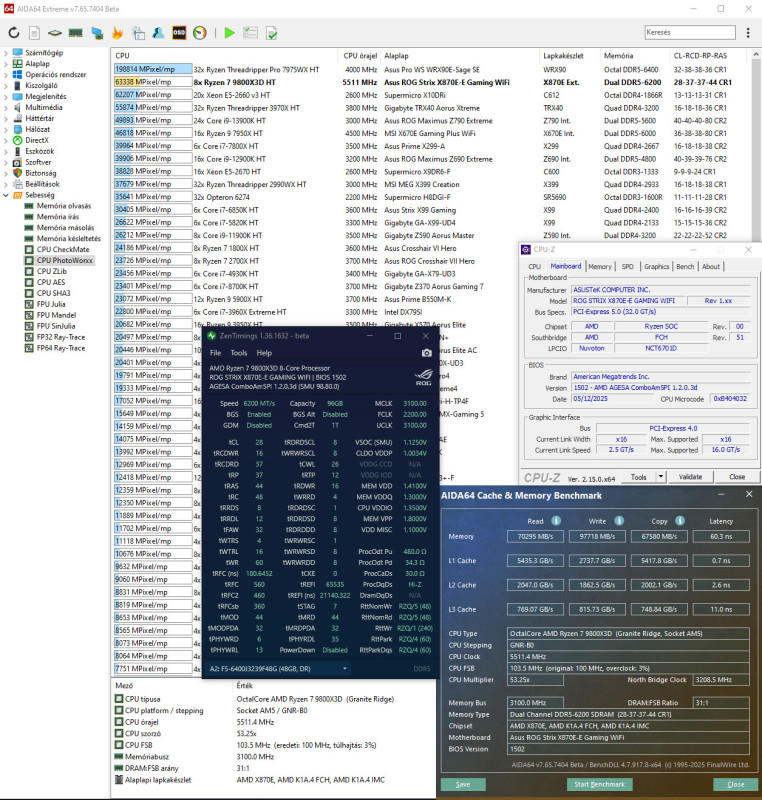Click the Tools button in CPU-Z
This screenshot has height=800, width=762.
click(639, 477)
